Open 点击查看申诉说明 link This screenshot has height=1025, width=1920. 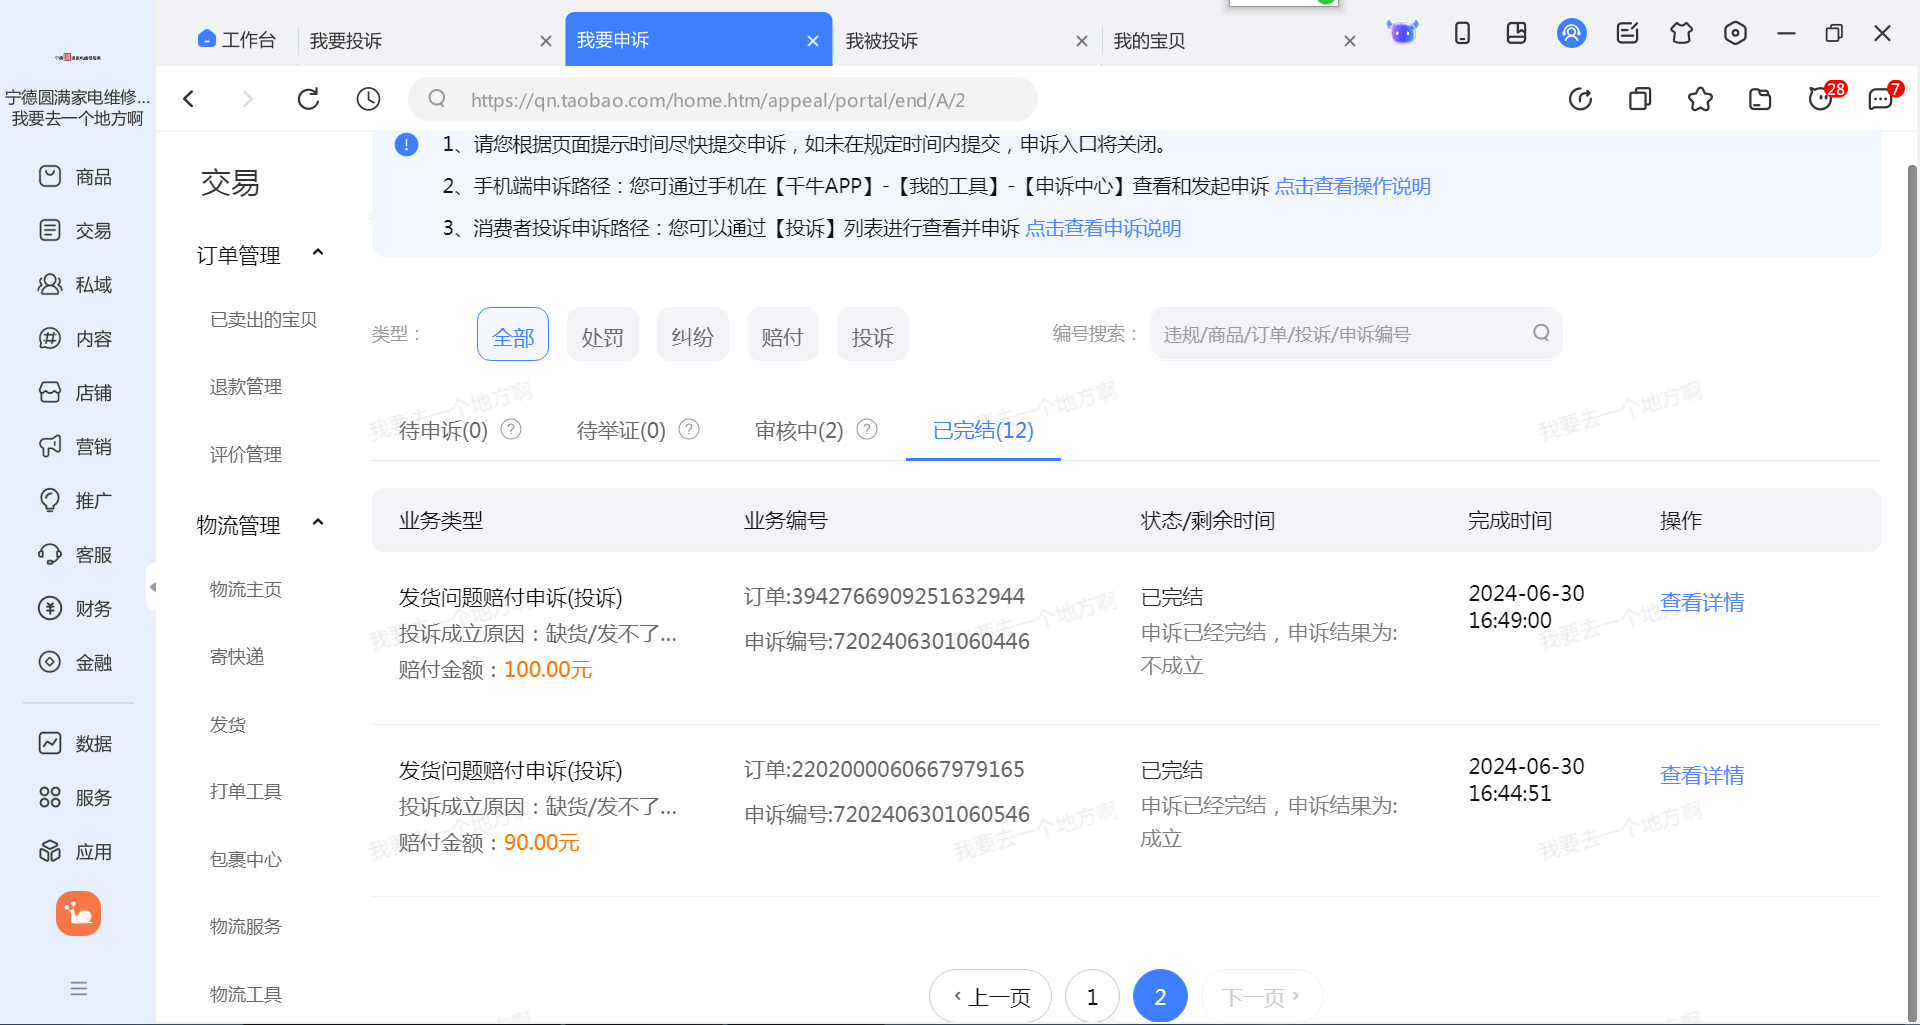[1103, 228]
